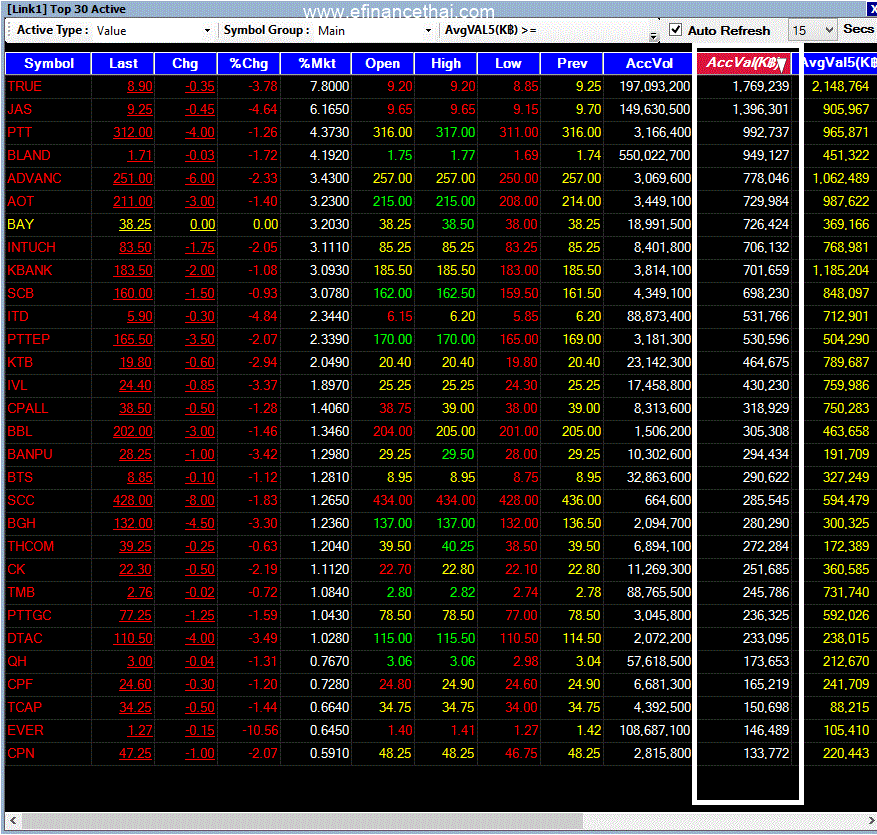Select the BBL symbol
Image resolution: width=877 pixels, height=835 pixels.
tap(20, 431)
